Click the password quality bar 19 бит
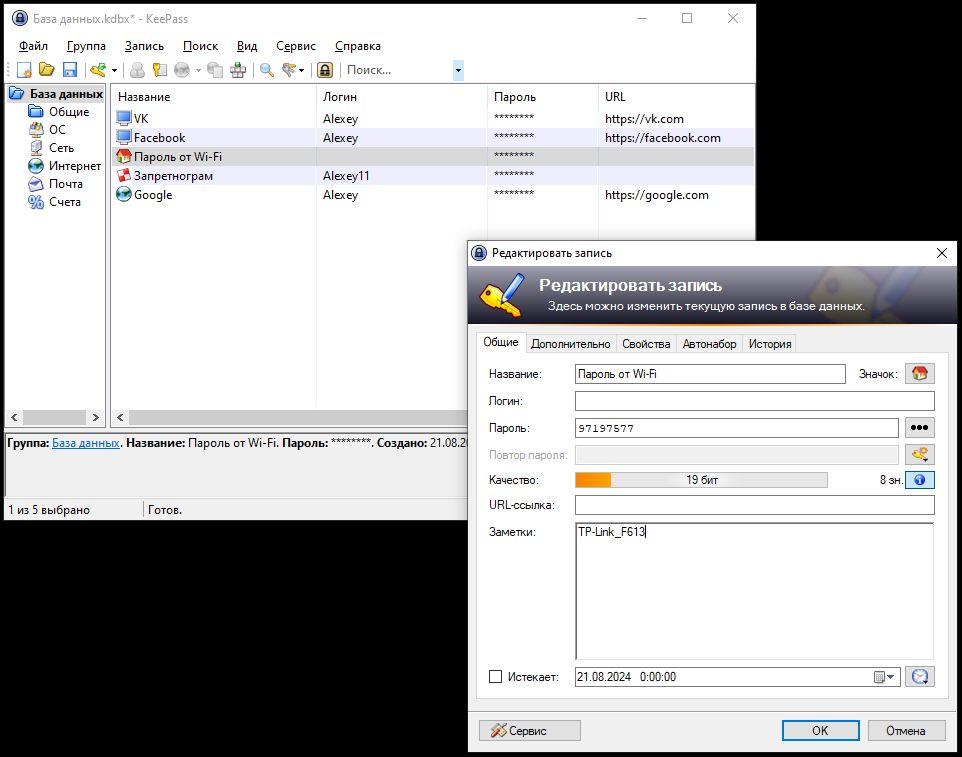 (x=701, y=480)
